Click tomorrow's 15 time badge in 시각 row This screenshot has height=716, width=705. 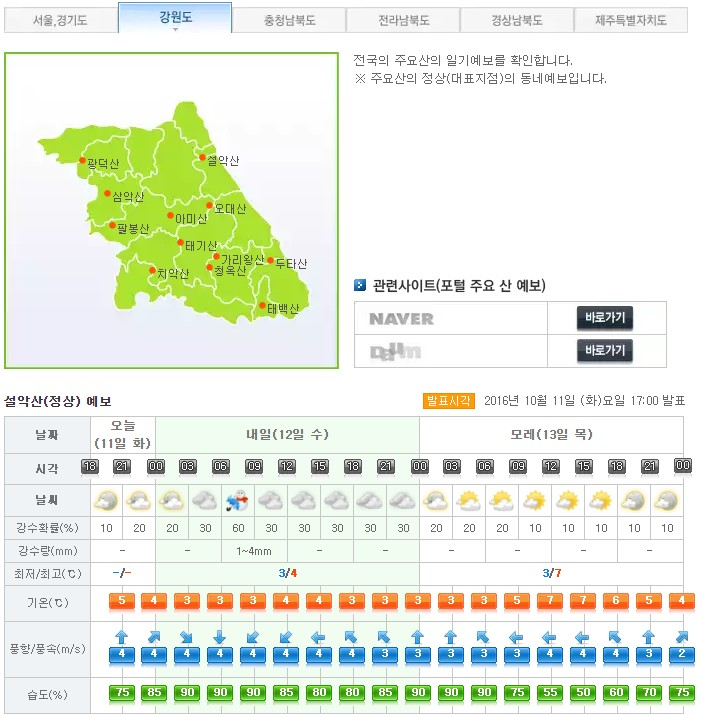click(x=320, y=467)
